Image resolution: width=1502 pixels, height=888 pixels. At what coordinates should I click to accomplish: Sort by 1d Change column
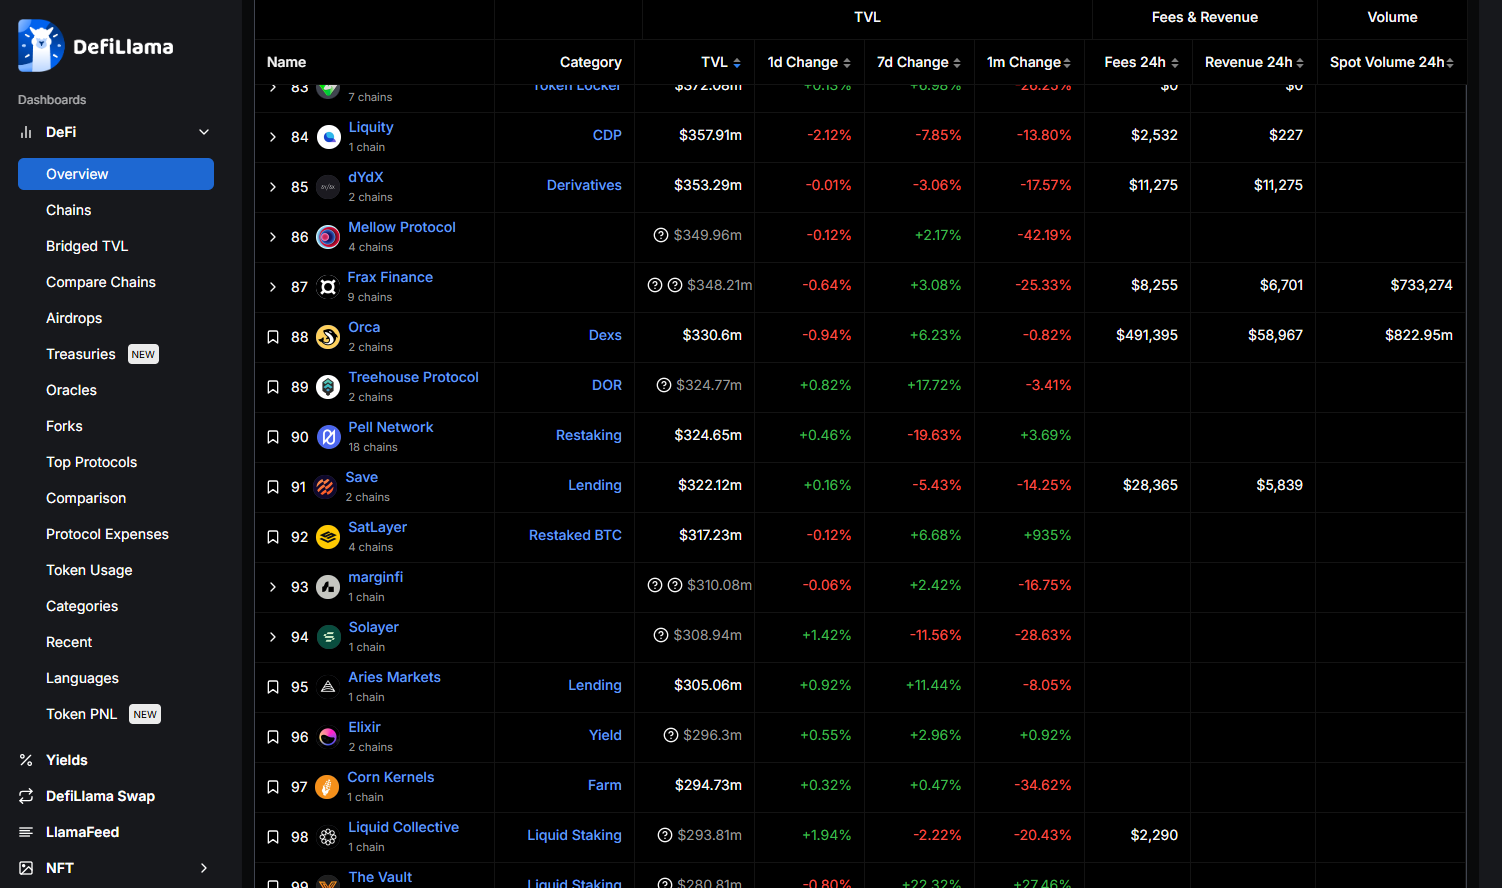809,62
